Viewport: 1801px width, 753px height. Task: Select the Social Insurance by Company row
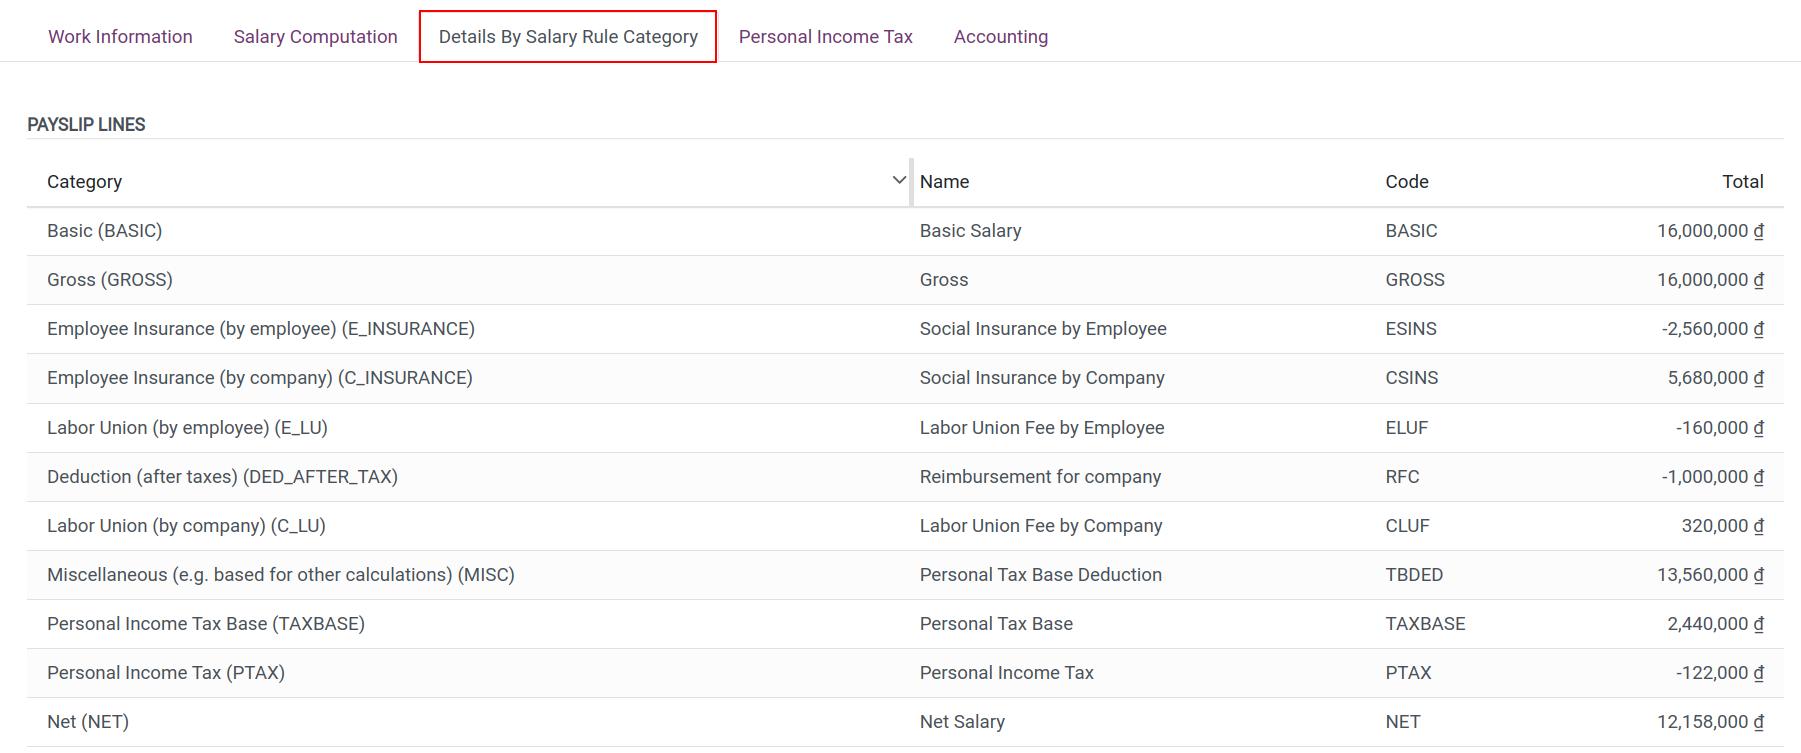click(x=1042, y=377)
